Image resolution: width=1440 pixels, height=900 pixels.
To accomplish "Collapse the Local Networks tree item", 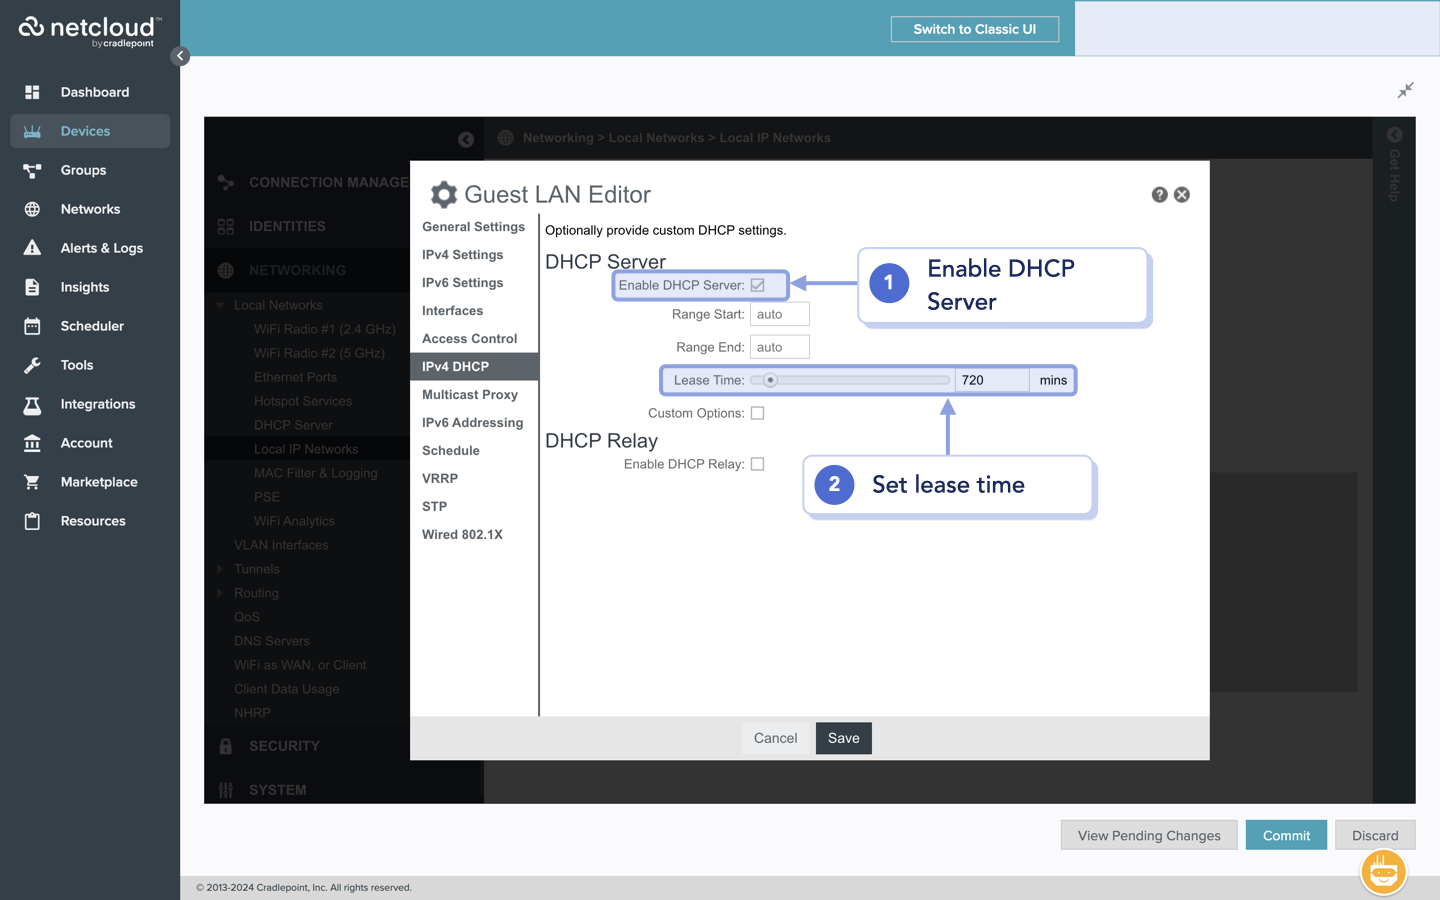I will 221,305.
